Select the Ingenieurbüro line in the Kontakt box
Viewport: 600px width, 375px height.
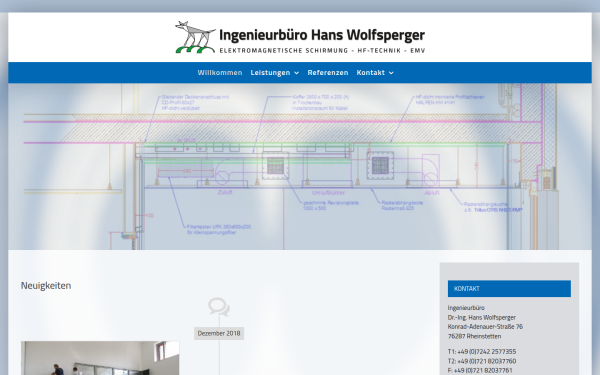tap(466, 308)
